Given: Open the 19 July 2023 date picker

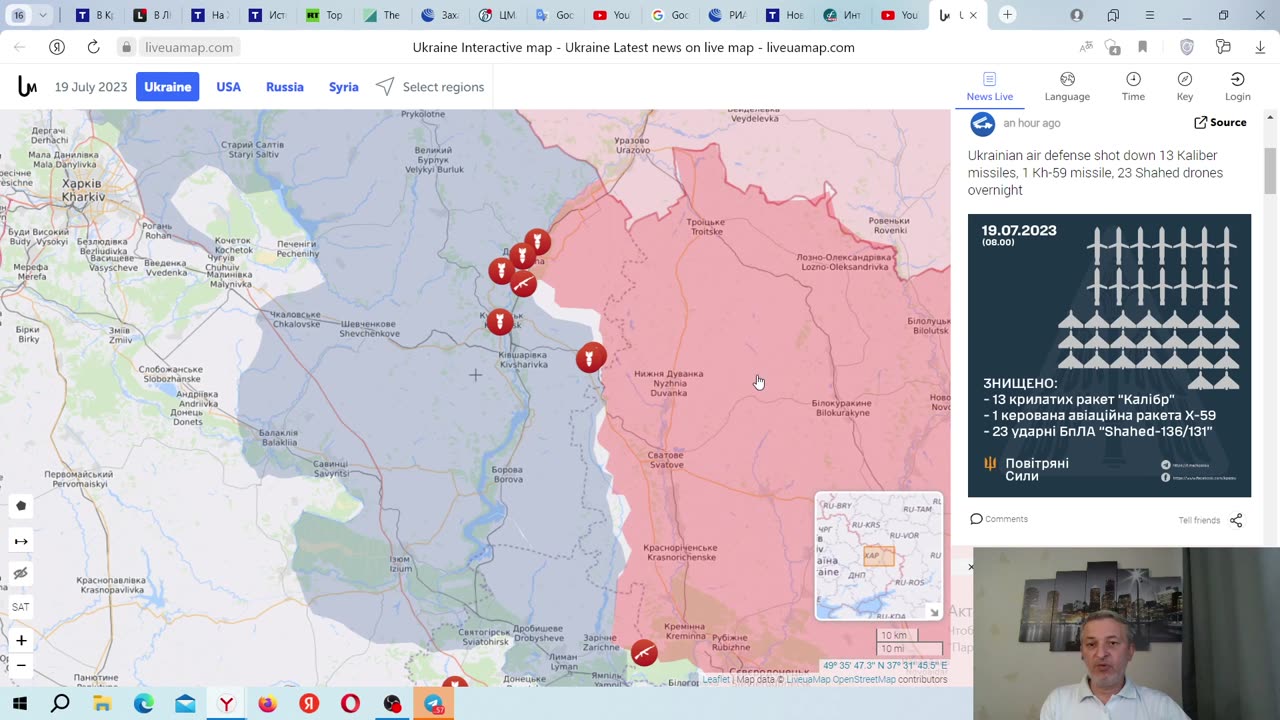Looking at the screenshot, I should [91, 87].
